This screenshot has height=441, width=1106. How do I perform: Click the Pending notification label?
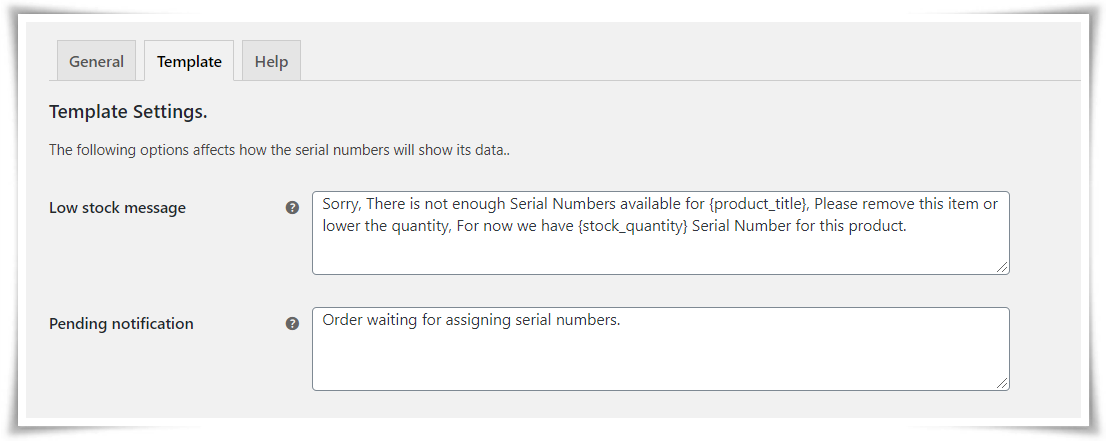click(x=121, y=324)
